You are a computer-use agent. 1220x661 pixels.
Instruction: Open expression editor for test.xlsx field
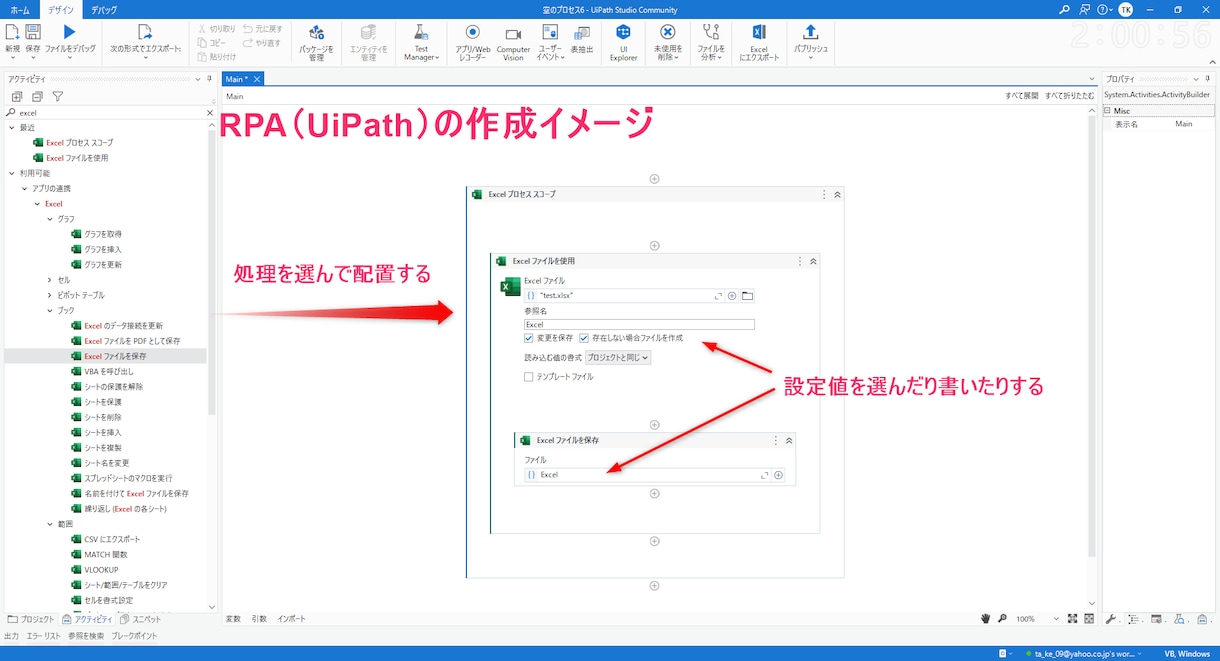pyautogui.click(x=718, y=296)
